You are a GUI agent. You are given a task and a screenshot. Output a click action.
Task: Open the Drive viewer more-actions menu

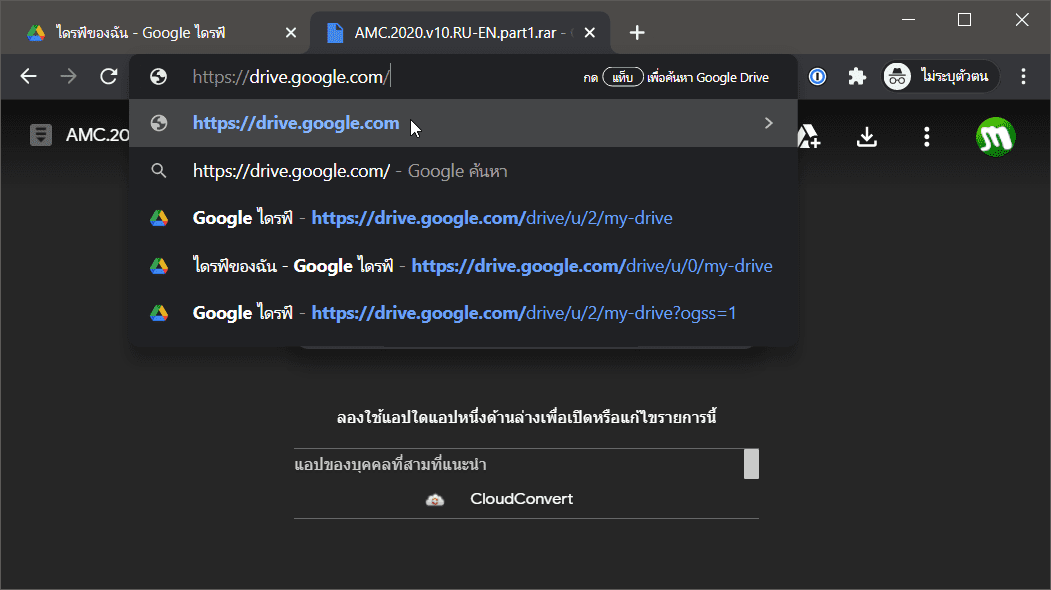tap(927, 137)
